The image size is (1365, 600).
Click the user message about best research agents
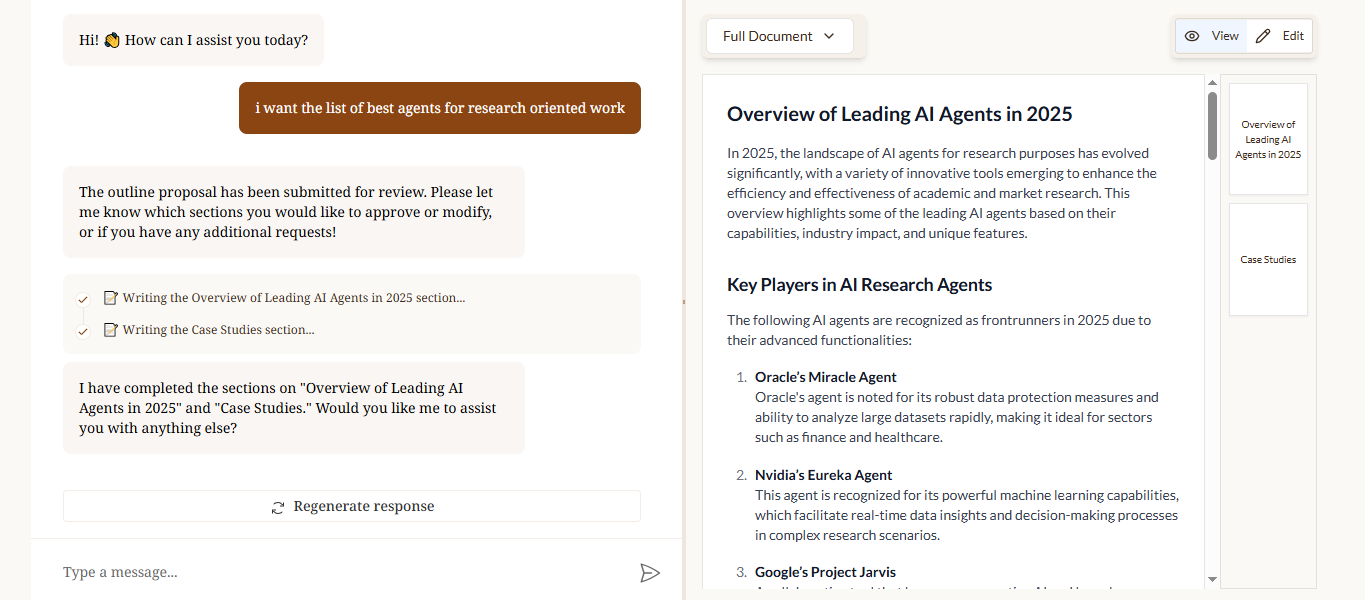[x=440, y=108]
